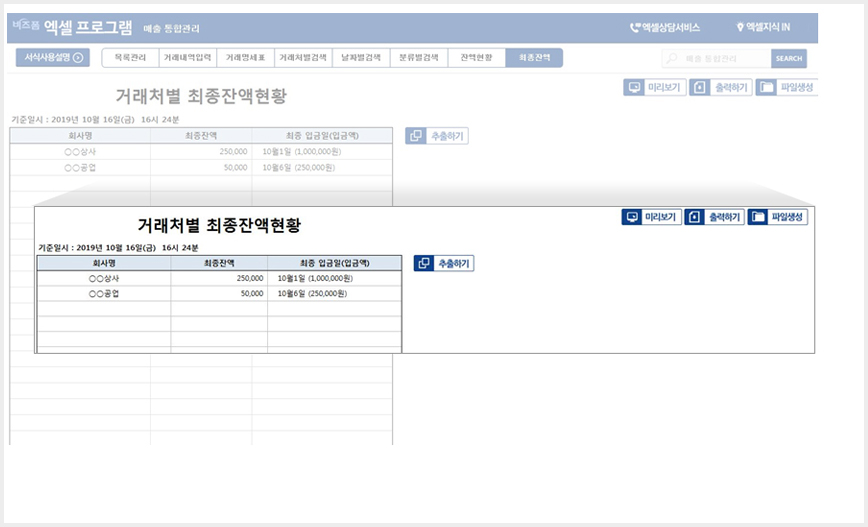Click the faded 미리보기 monitor icon at top
The height and width of the screenshot is (527, 868).
coord(634,87)
